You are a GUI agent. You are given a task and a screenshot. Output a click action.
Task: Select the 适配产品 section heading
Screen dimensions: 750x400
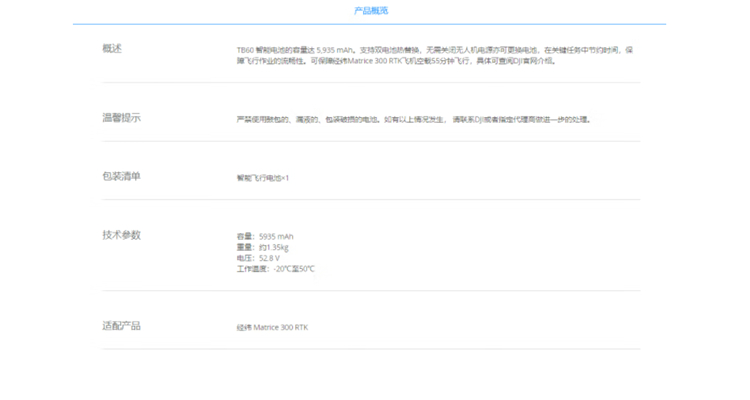click(121, 326)
